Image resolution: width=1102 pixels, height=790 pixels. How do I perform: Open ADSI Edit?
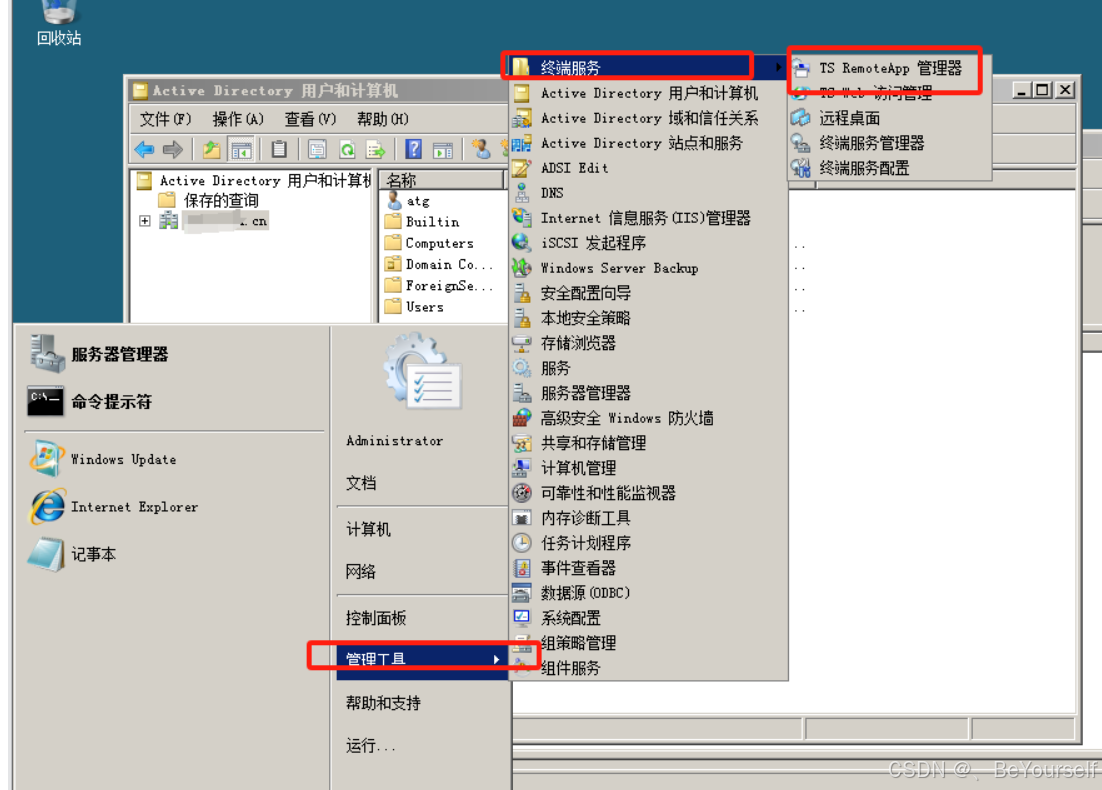point(647,168)
